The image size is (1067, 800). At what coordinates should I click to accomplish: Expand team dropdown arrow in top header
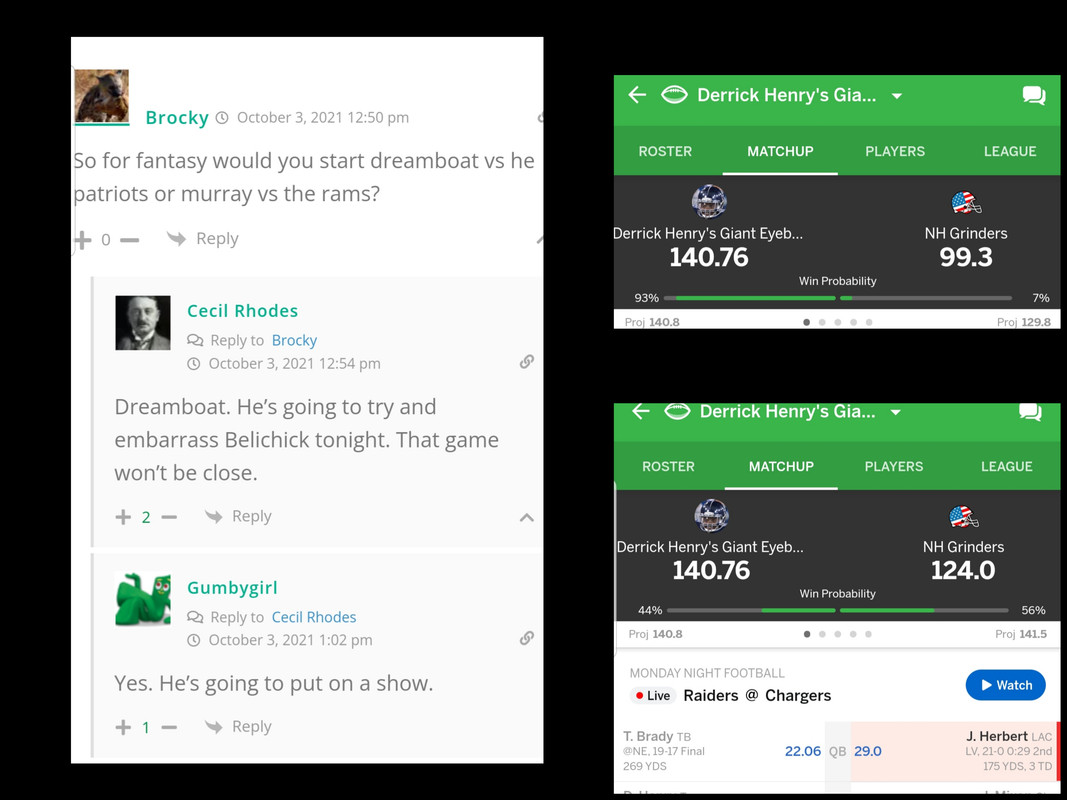coord(897,96)
